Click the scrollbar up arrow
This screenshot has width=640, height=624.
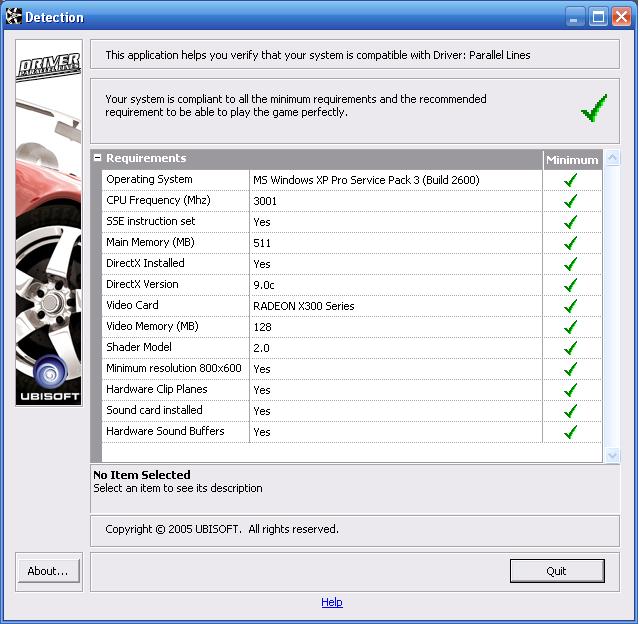click(613, 158)
